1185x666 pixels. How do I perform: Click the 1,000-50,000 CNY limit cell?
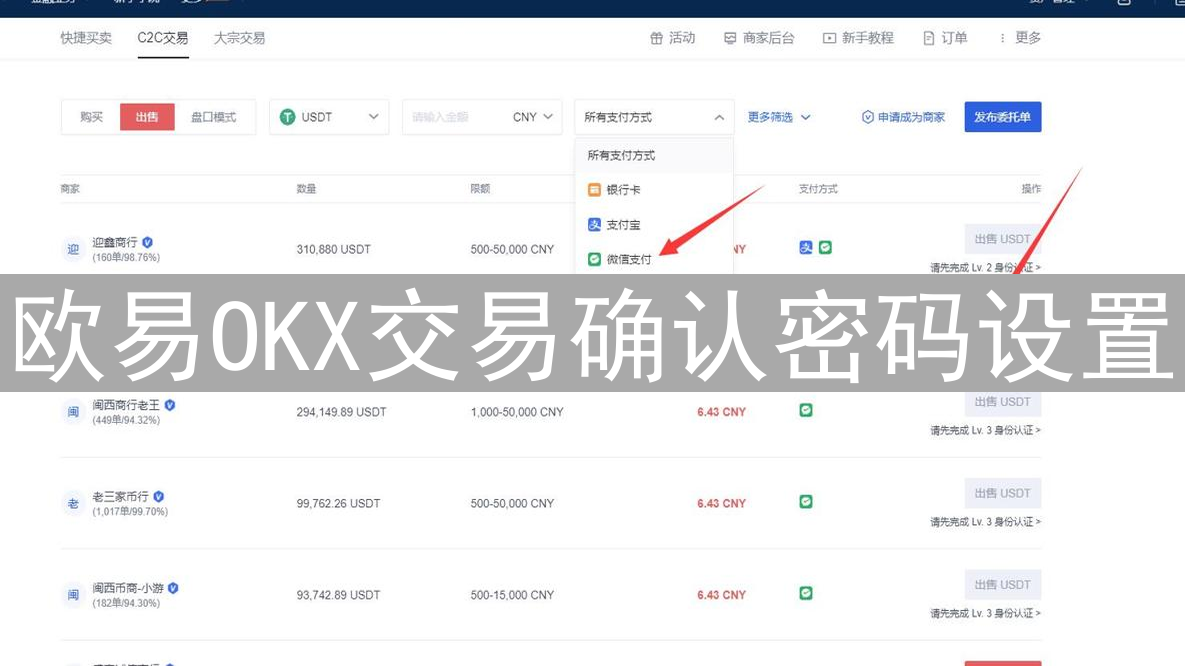(x=517, y=412)
